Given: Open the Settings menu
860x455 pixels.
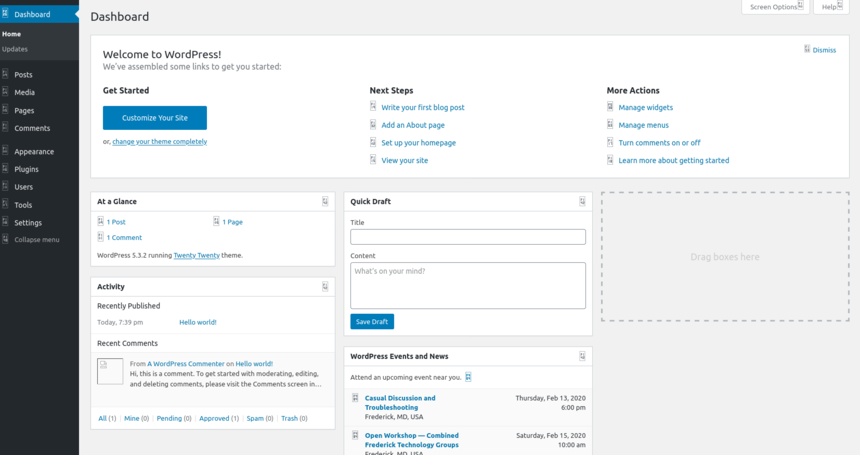Looking at the screenshot, I should (28, 223).
